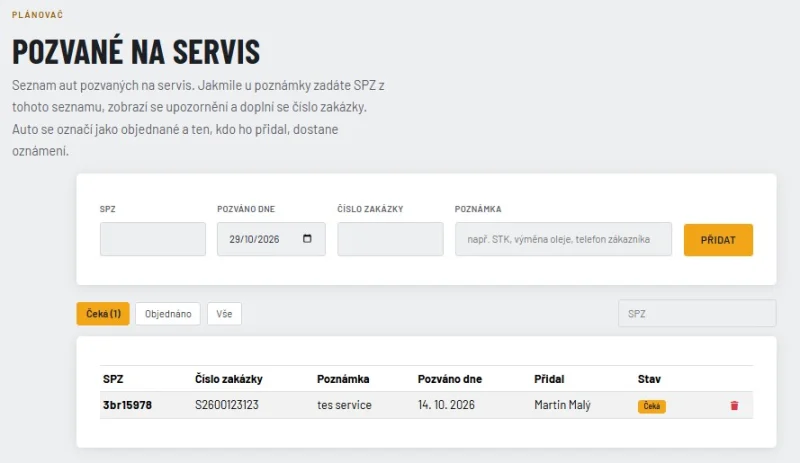Click the Přidal column header
The height and width of the screenshot is (463, 800).
click(549, 379)
